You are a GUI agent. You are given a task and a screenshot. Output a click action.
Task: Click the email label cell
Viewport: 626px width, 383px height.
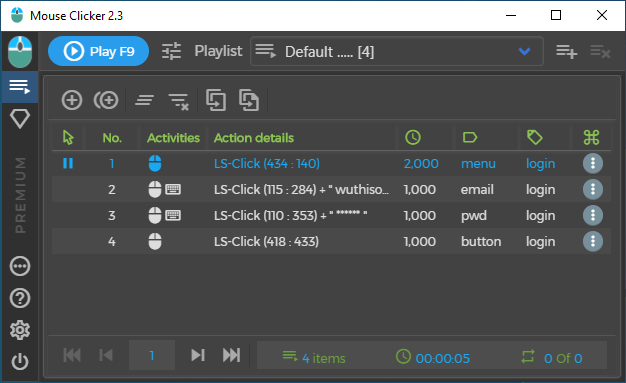(477, 189)
